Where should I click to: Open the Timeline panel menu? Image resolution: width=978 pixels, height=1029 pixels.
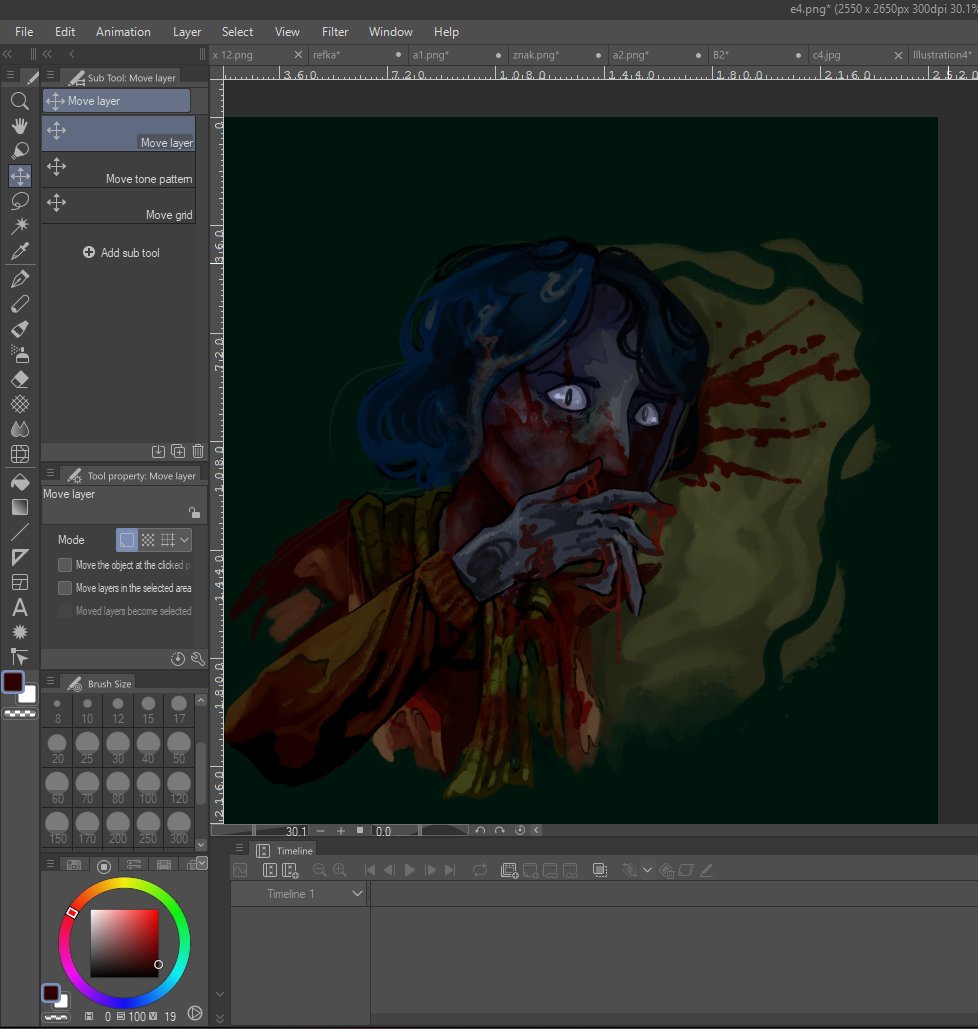click(x=239, y=848)
